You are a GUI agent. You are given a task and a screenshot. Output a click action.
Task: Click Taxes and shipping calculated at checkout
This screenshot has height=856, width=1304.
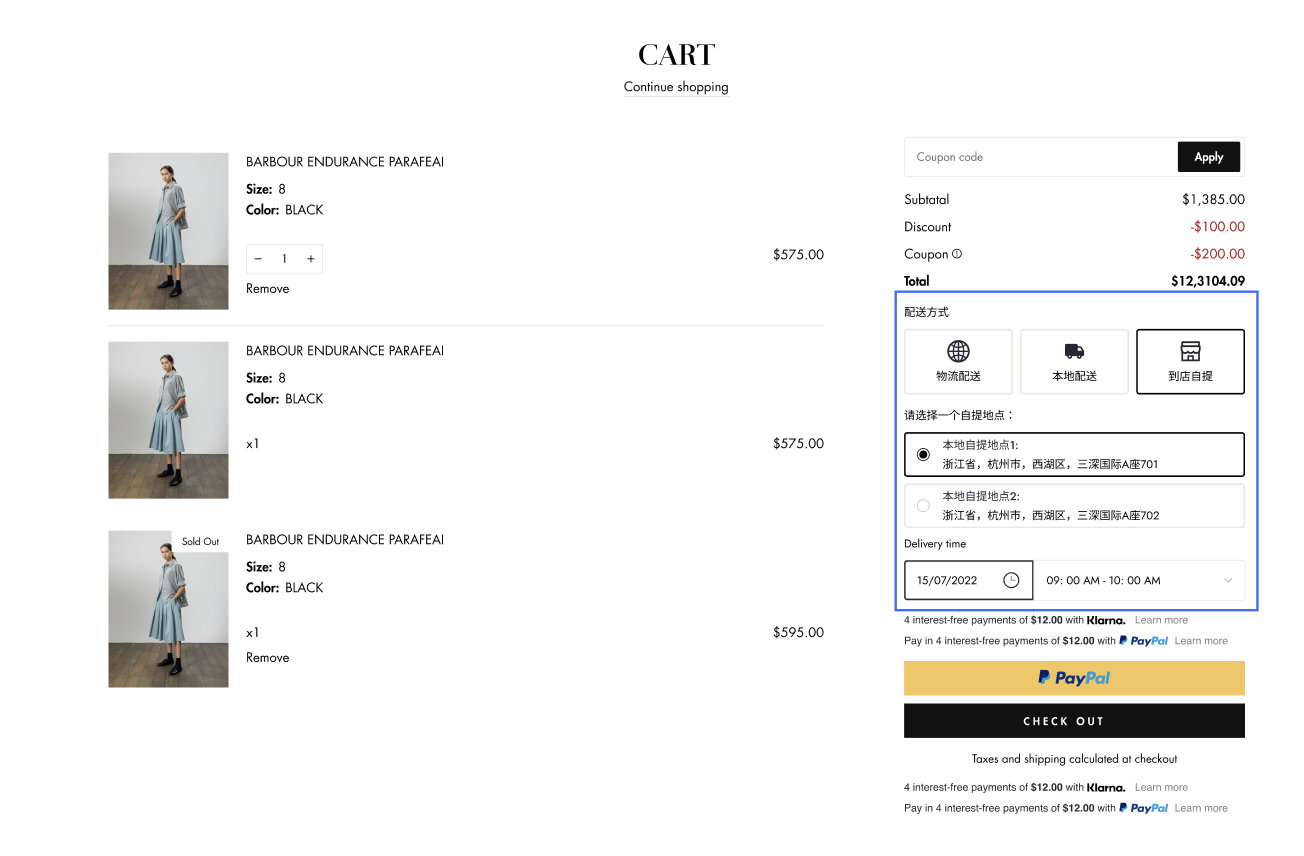[1074, 759]
